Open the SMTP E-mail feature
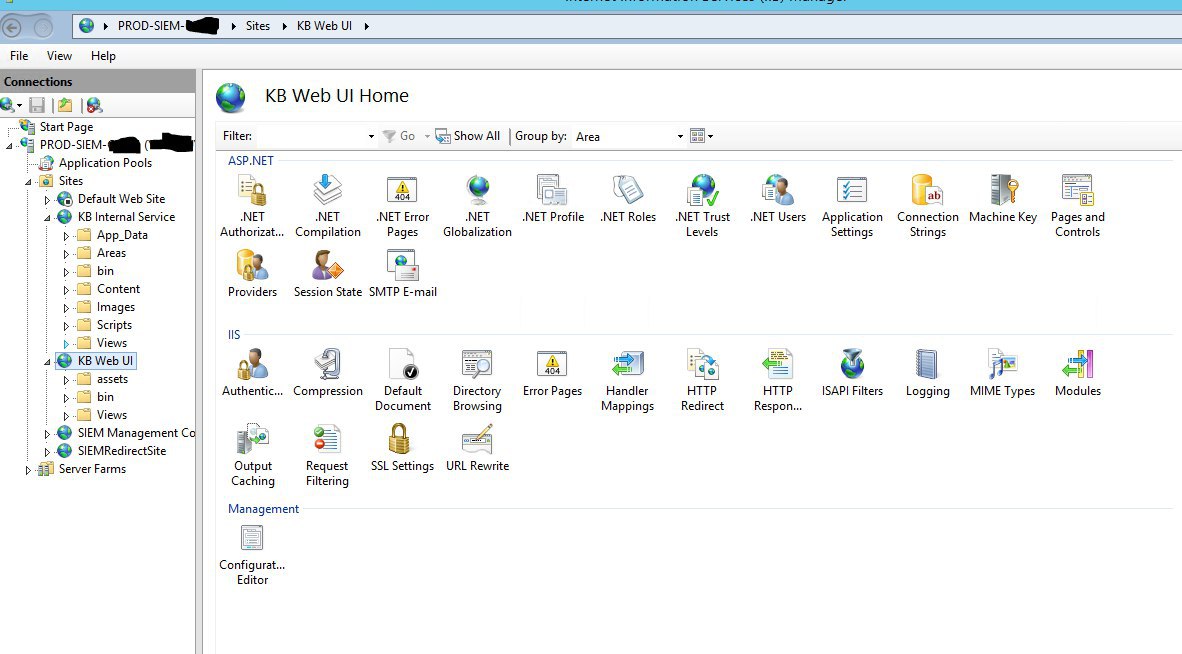The width and height of the screenshot is (1182, 654). click(x=403, y=274)
